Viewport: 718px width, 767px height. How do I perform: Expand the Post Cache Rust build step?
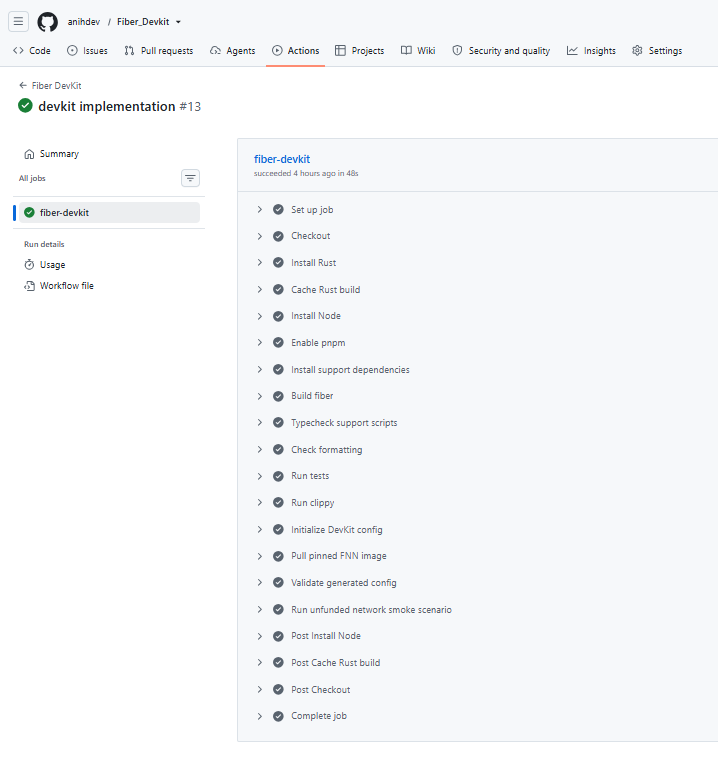260,663
